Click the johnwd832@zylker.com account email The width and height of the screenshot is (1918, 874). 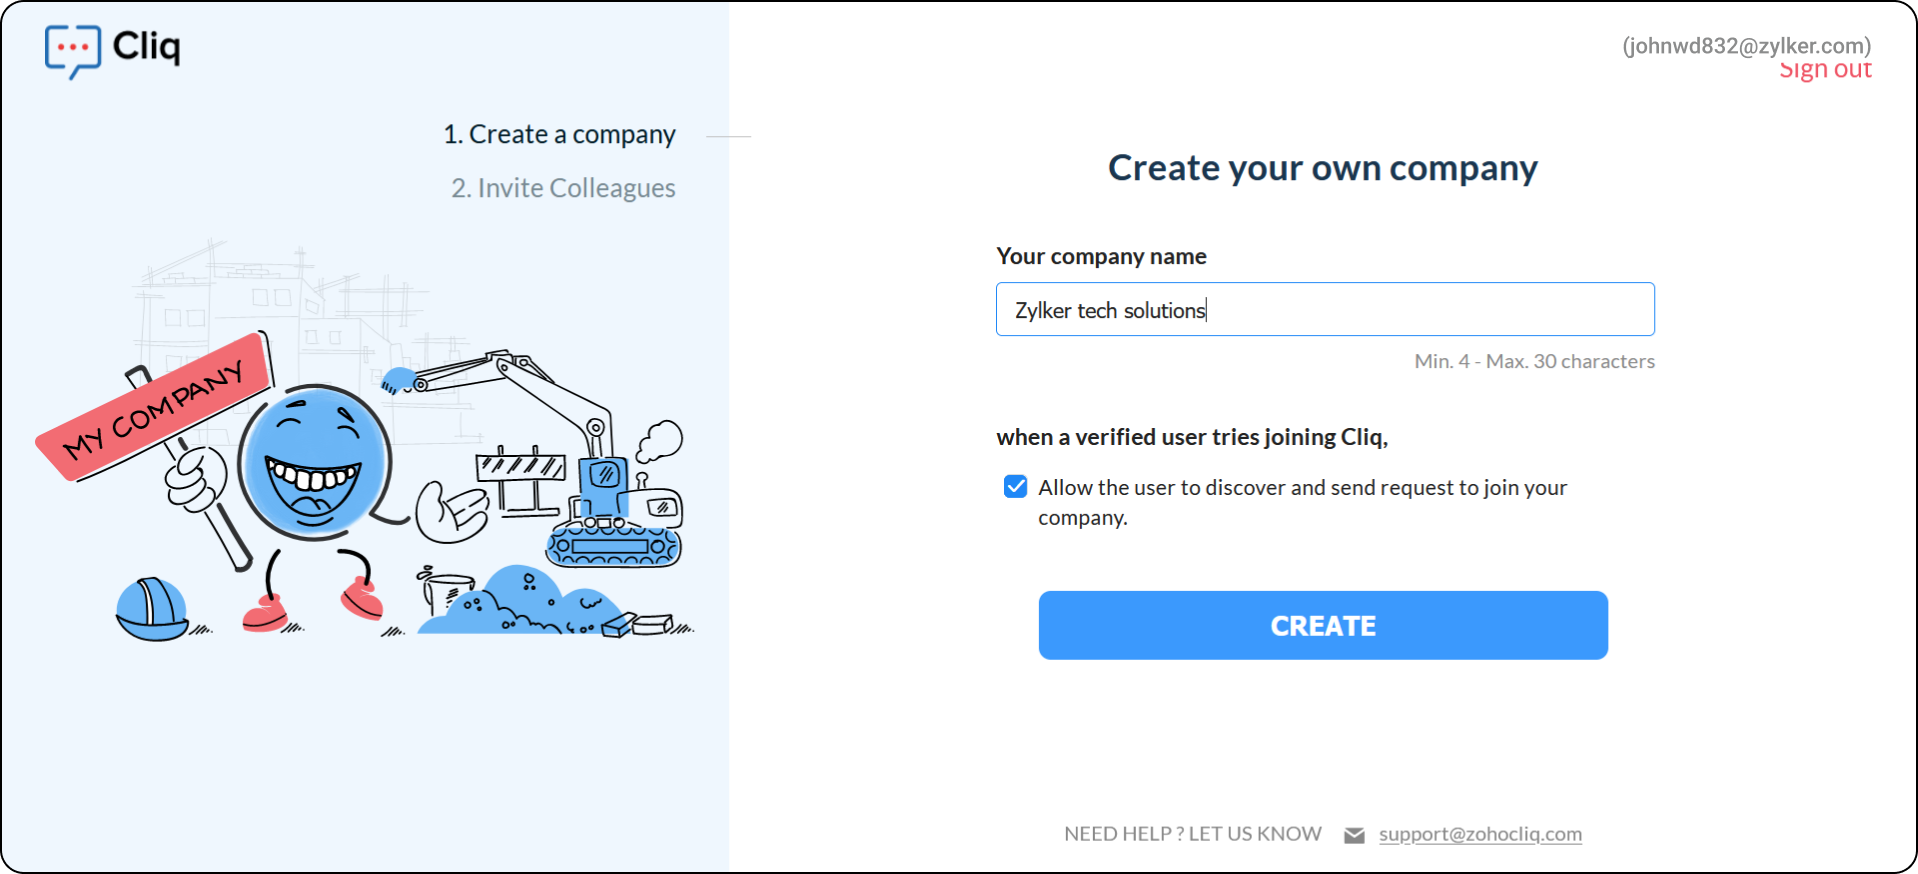[1746, 46]
